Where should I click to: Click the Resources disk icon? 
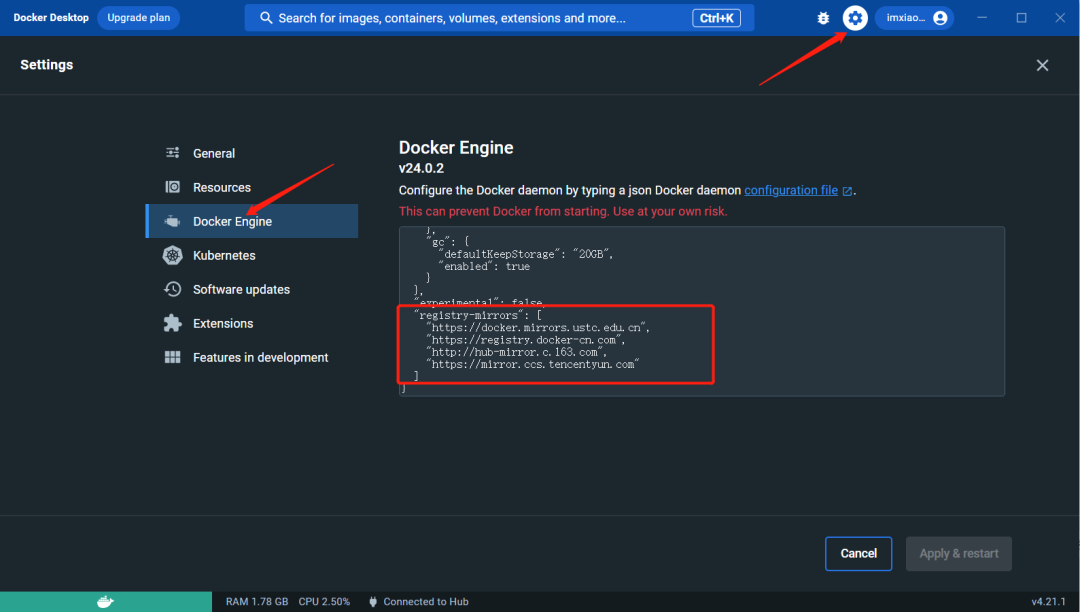(x=172, y=187)
